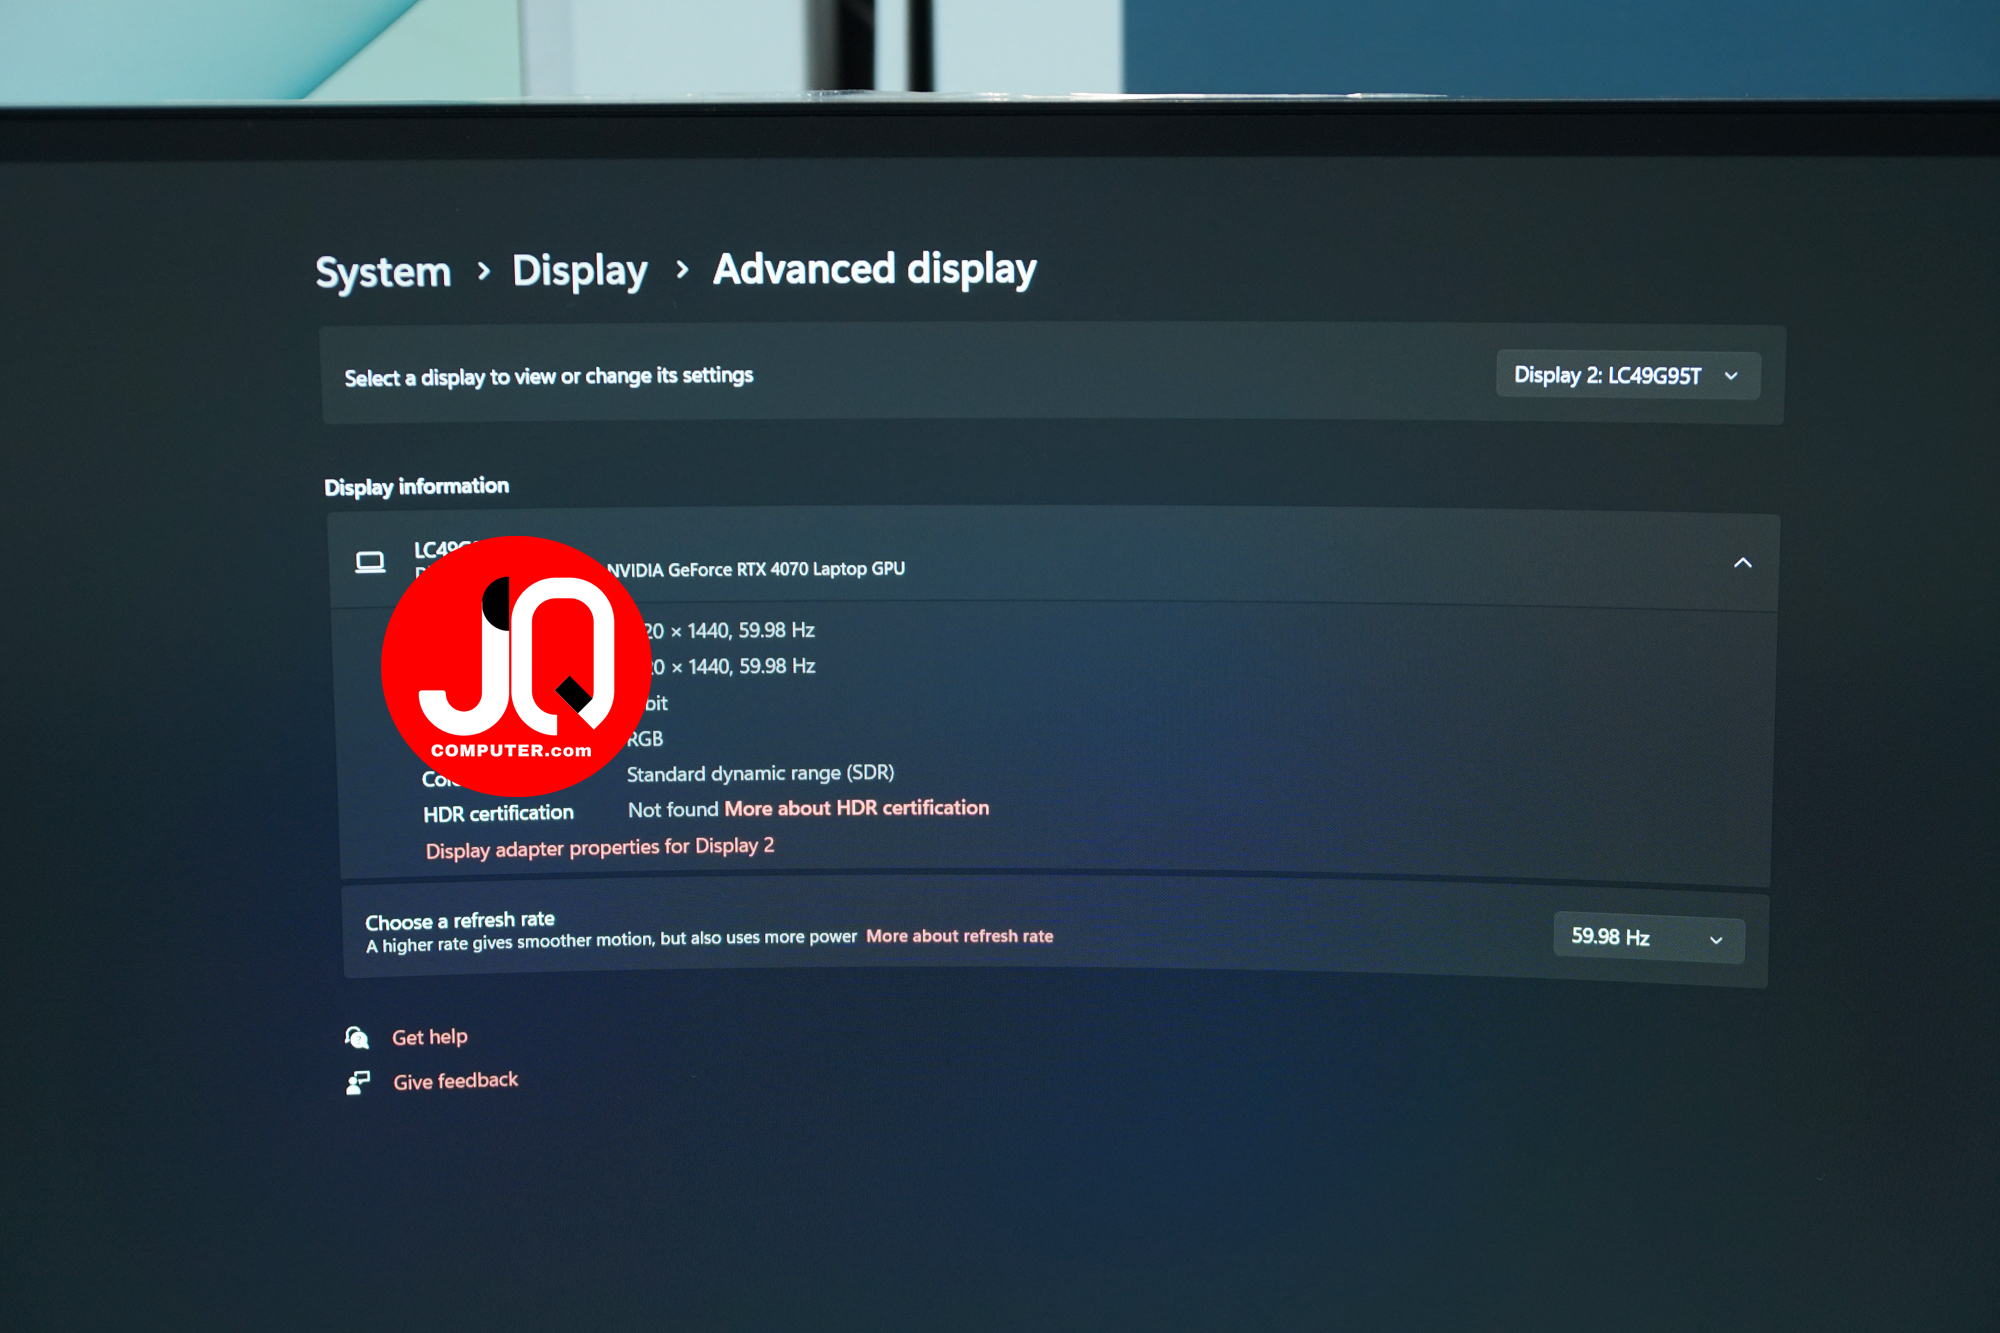Viewport: 2000px width, 1333px height.
Task: Open the 59.98 Hz refresh rate dropdown
Action: point(1649,938)
